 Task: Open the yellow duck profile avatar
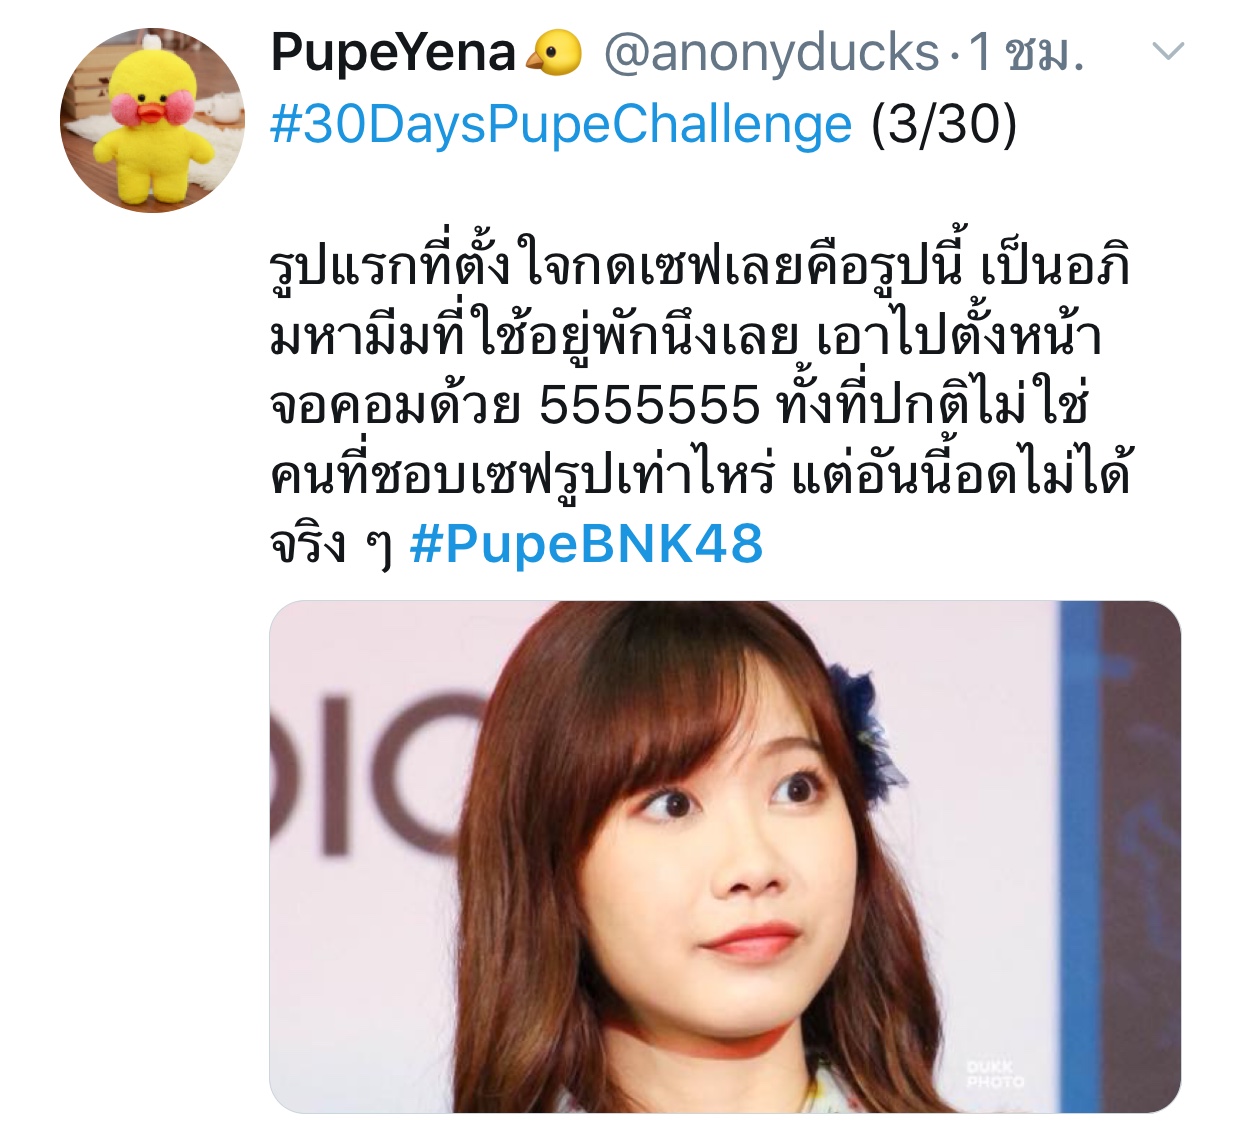coord(152,120)
